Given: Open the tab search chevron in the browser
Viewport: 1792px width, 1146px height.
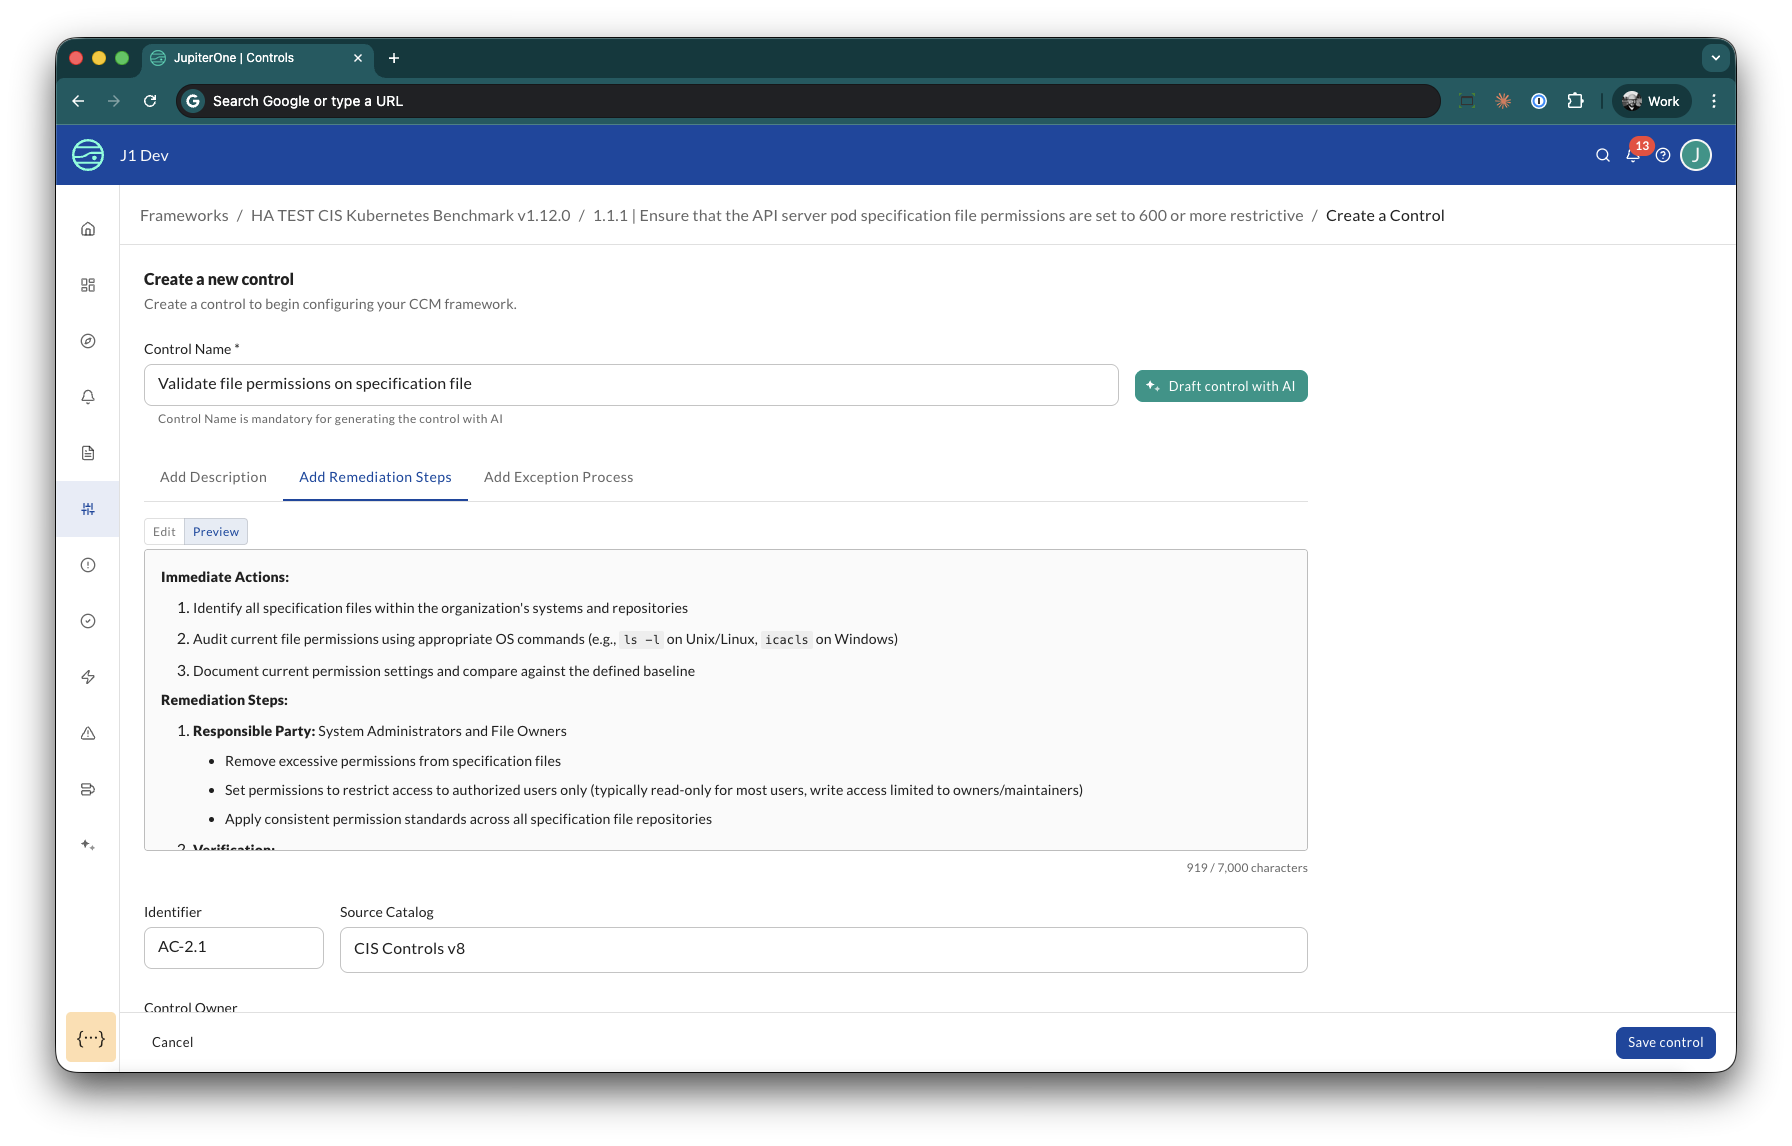Looking at the screenshot, I should click(1715, 58).
